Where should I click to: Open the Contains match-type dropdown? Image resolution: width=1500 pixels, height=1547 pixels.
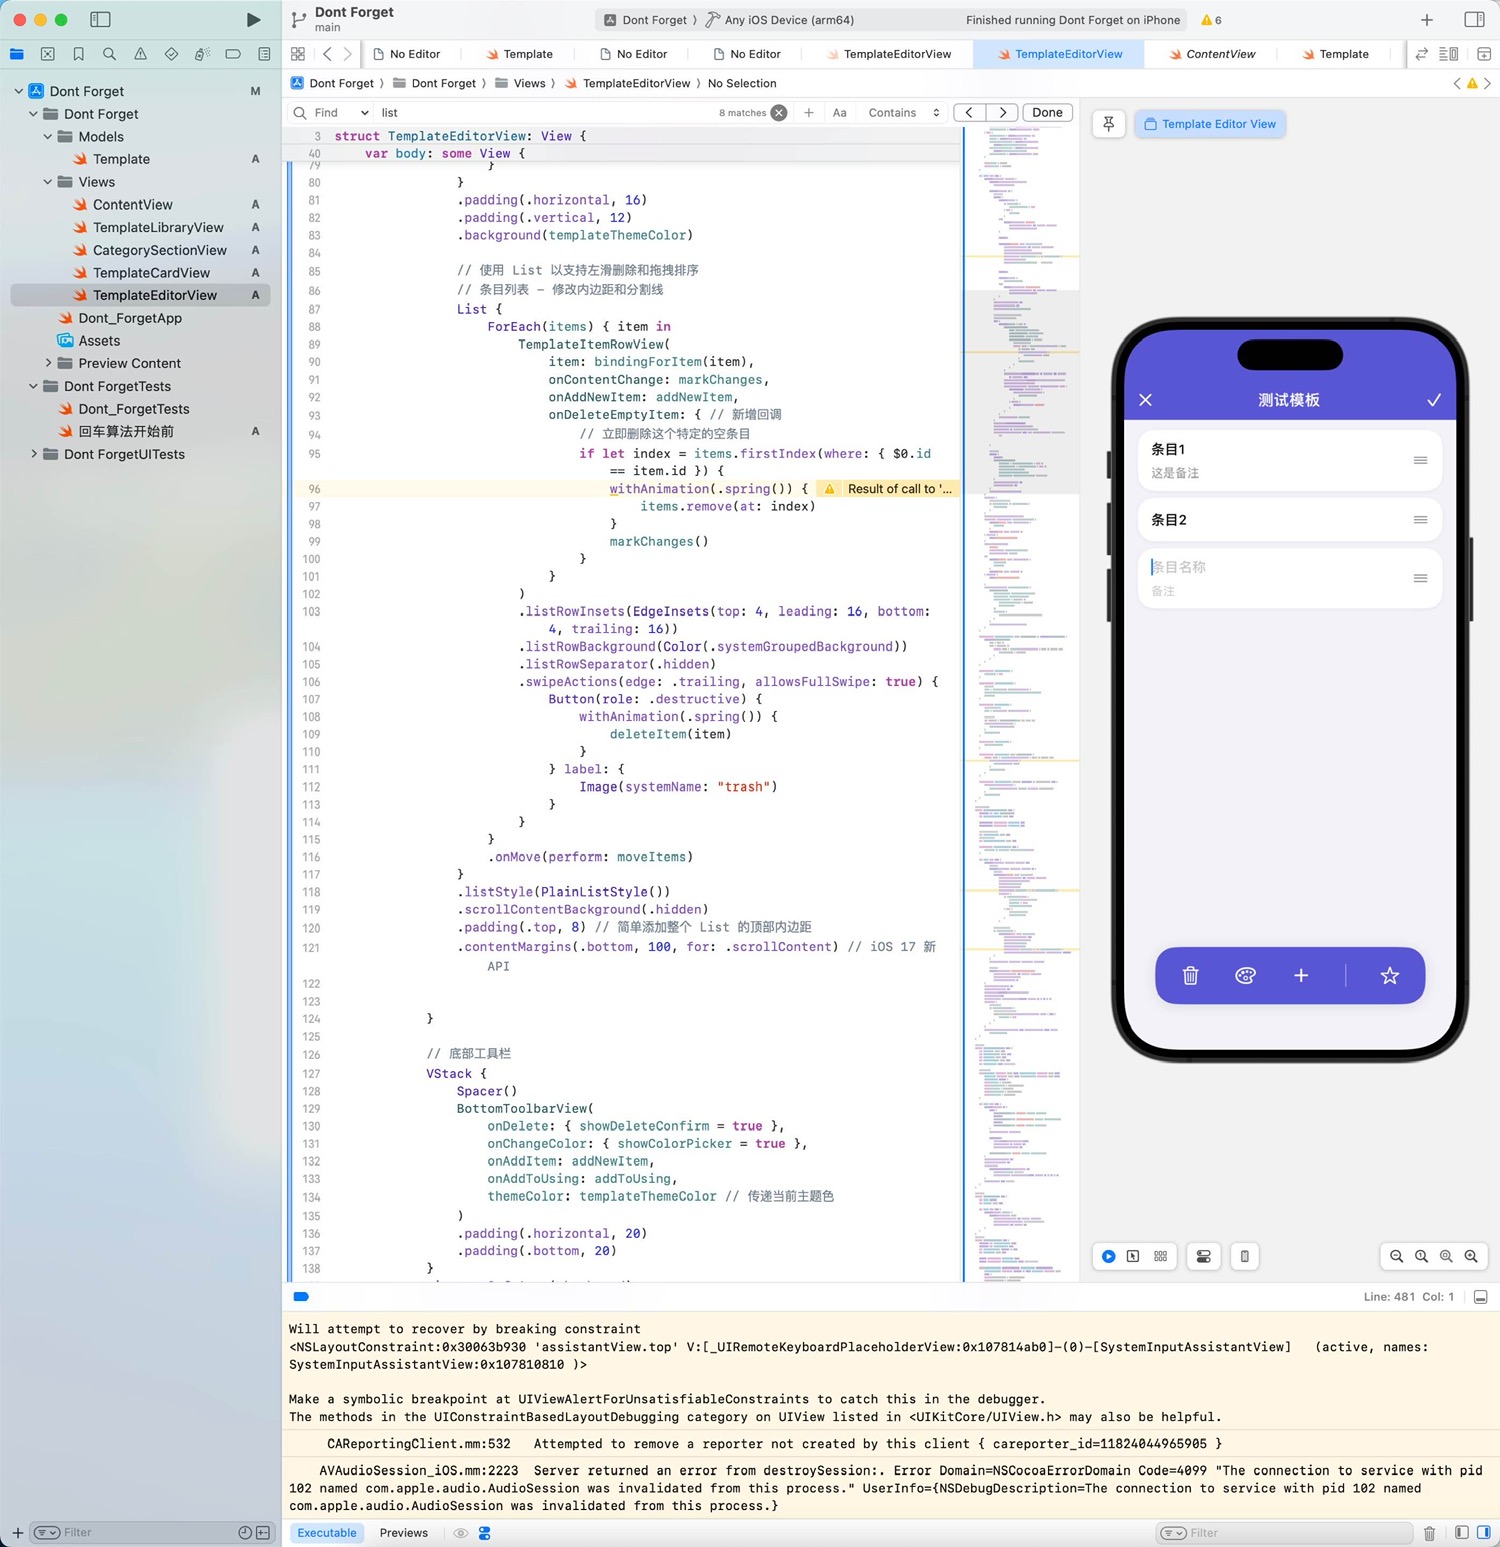[x=904, y=113]
